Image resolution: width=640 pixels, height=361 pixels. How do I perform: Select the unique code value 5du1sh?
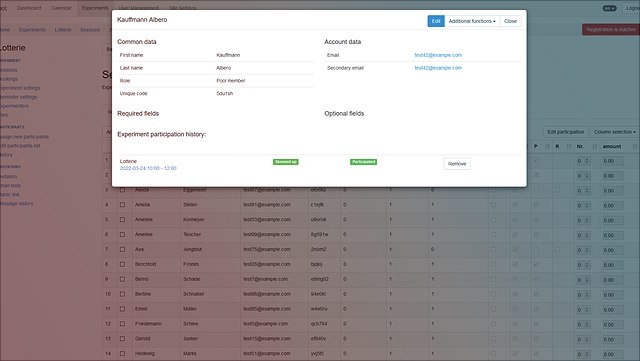point(224,94)
